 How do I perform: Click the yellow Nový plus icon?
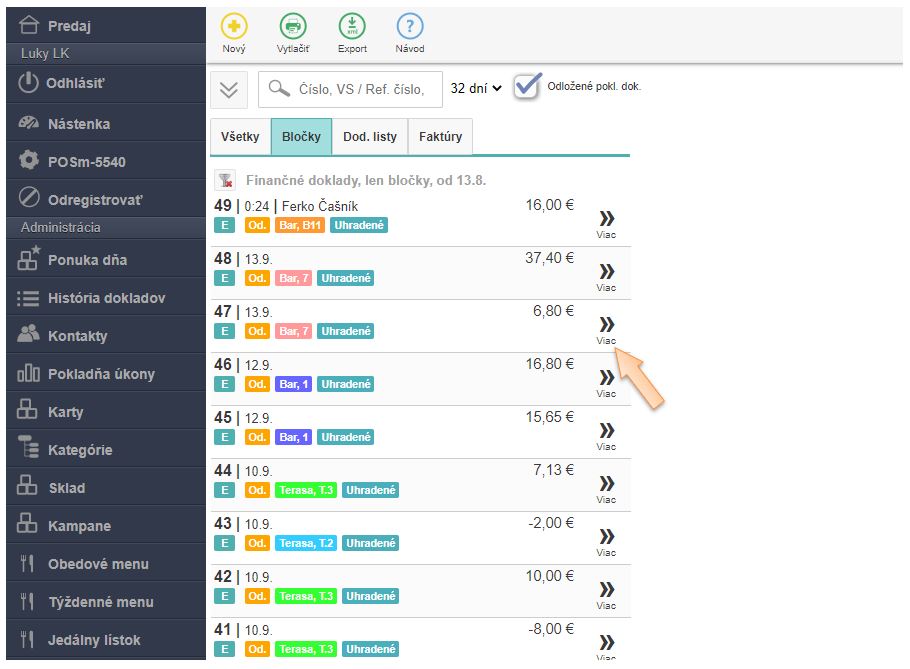(x=234, y=27)
